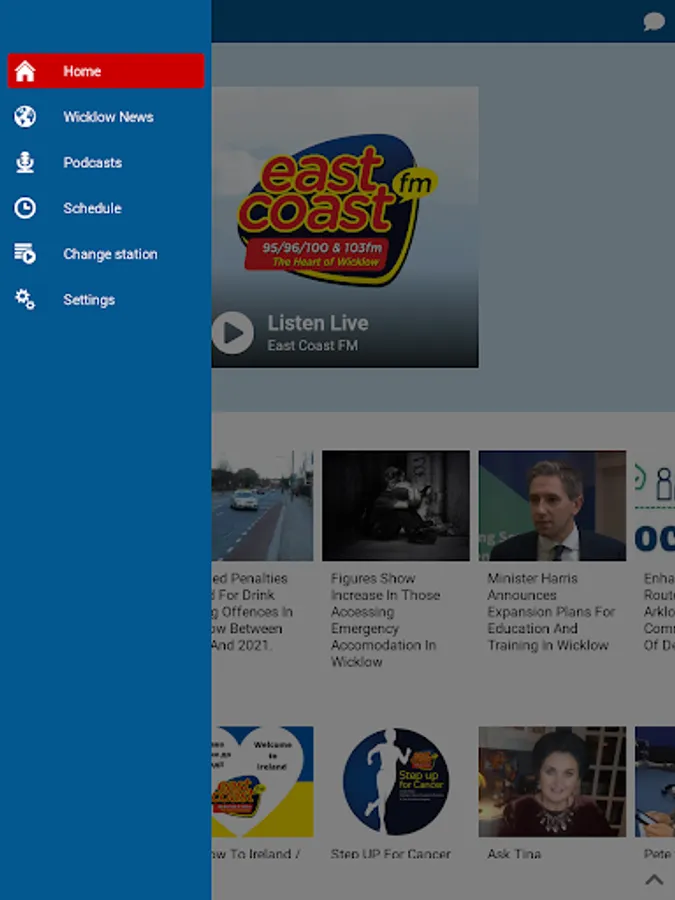Screen dimensions: 675x900
Task: Open the emergency accommodation article photo
Action: (395, 506)
